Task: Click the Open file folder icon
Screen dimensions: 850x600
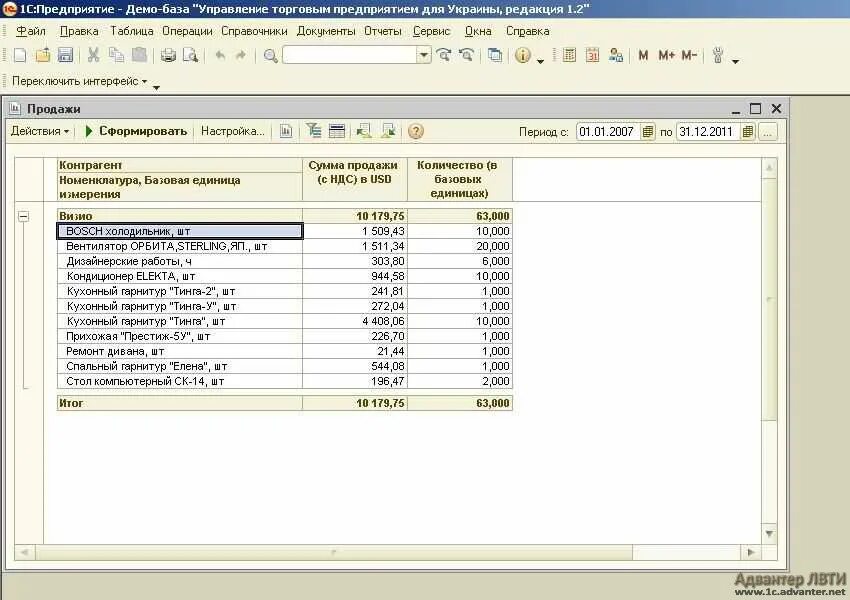Action: click(43, 55)
